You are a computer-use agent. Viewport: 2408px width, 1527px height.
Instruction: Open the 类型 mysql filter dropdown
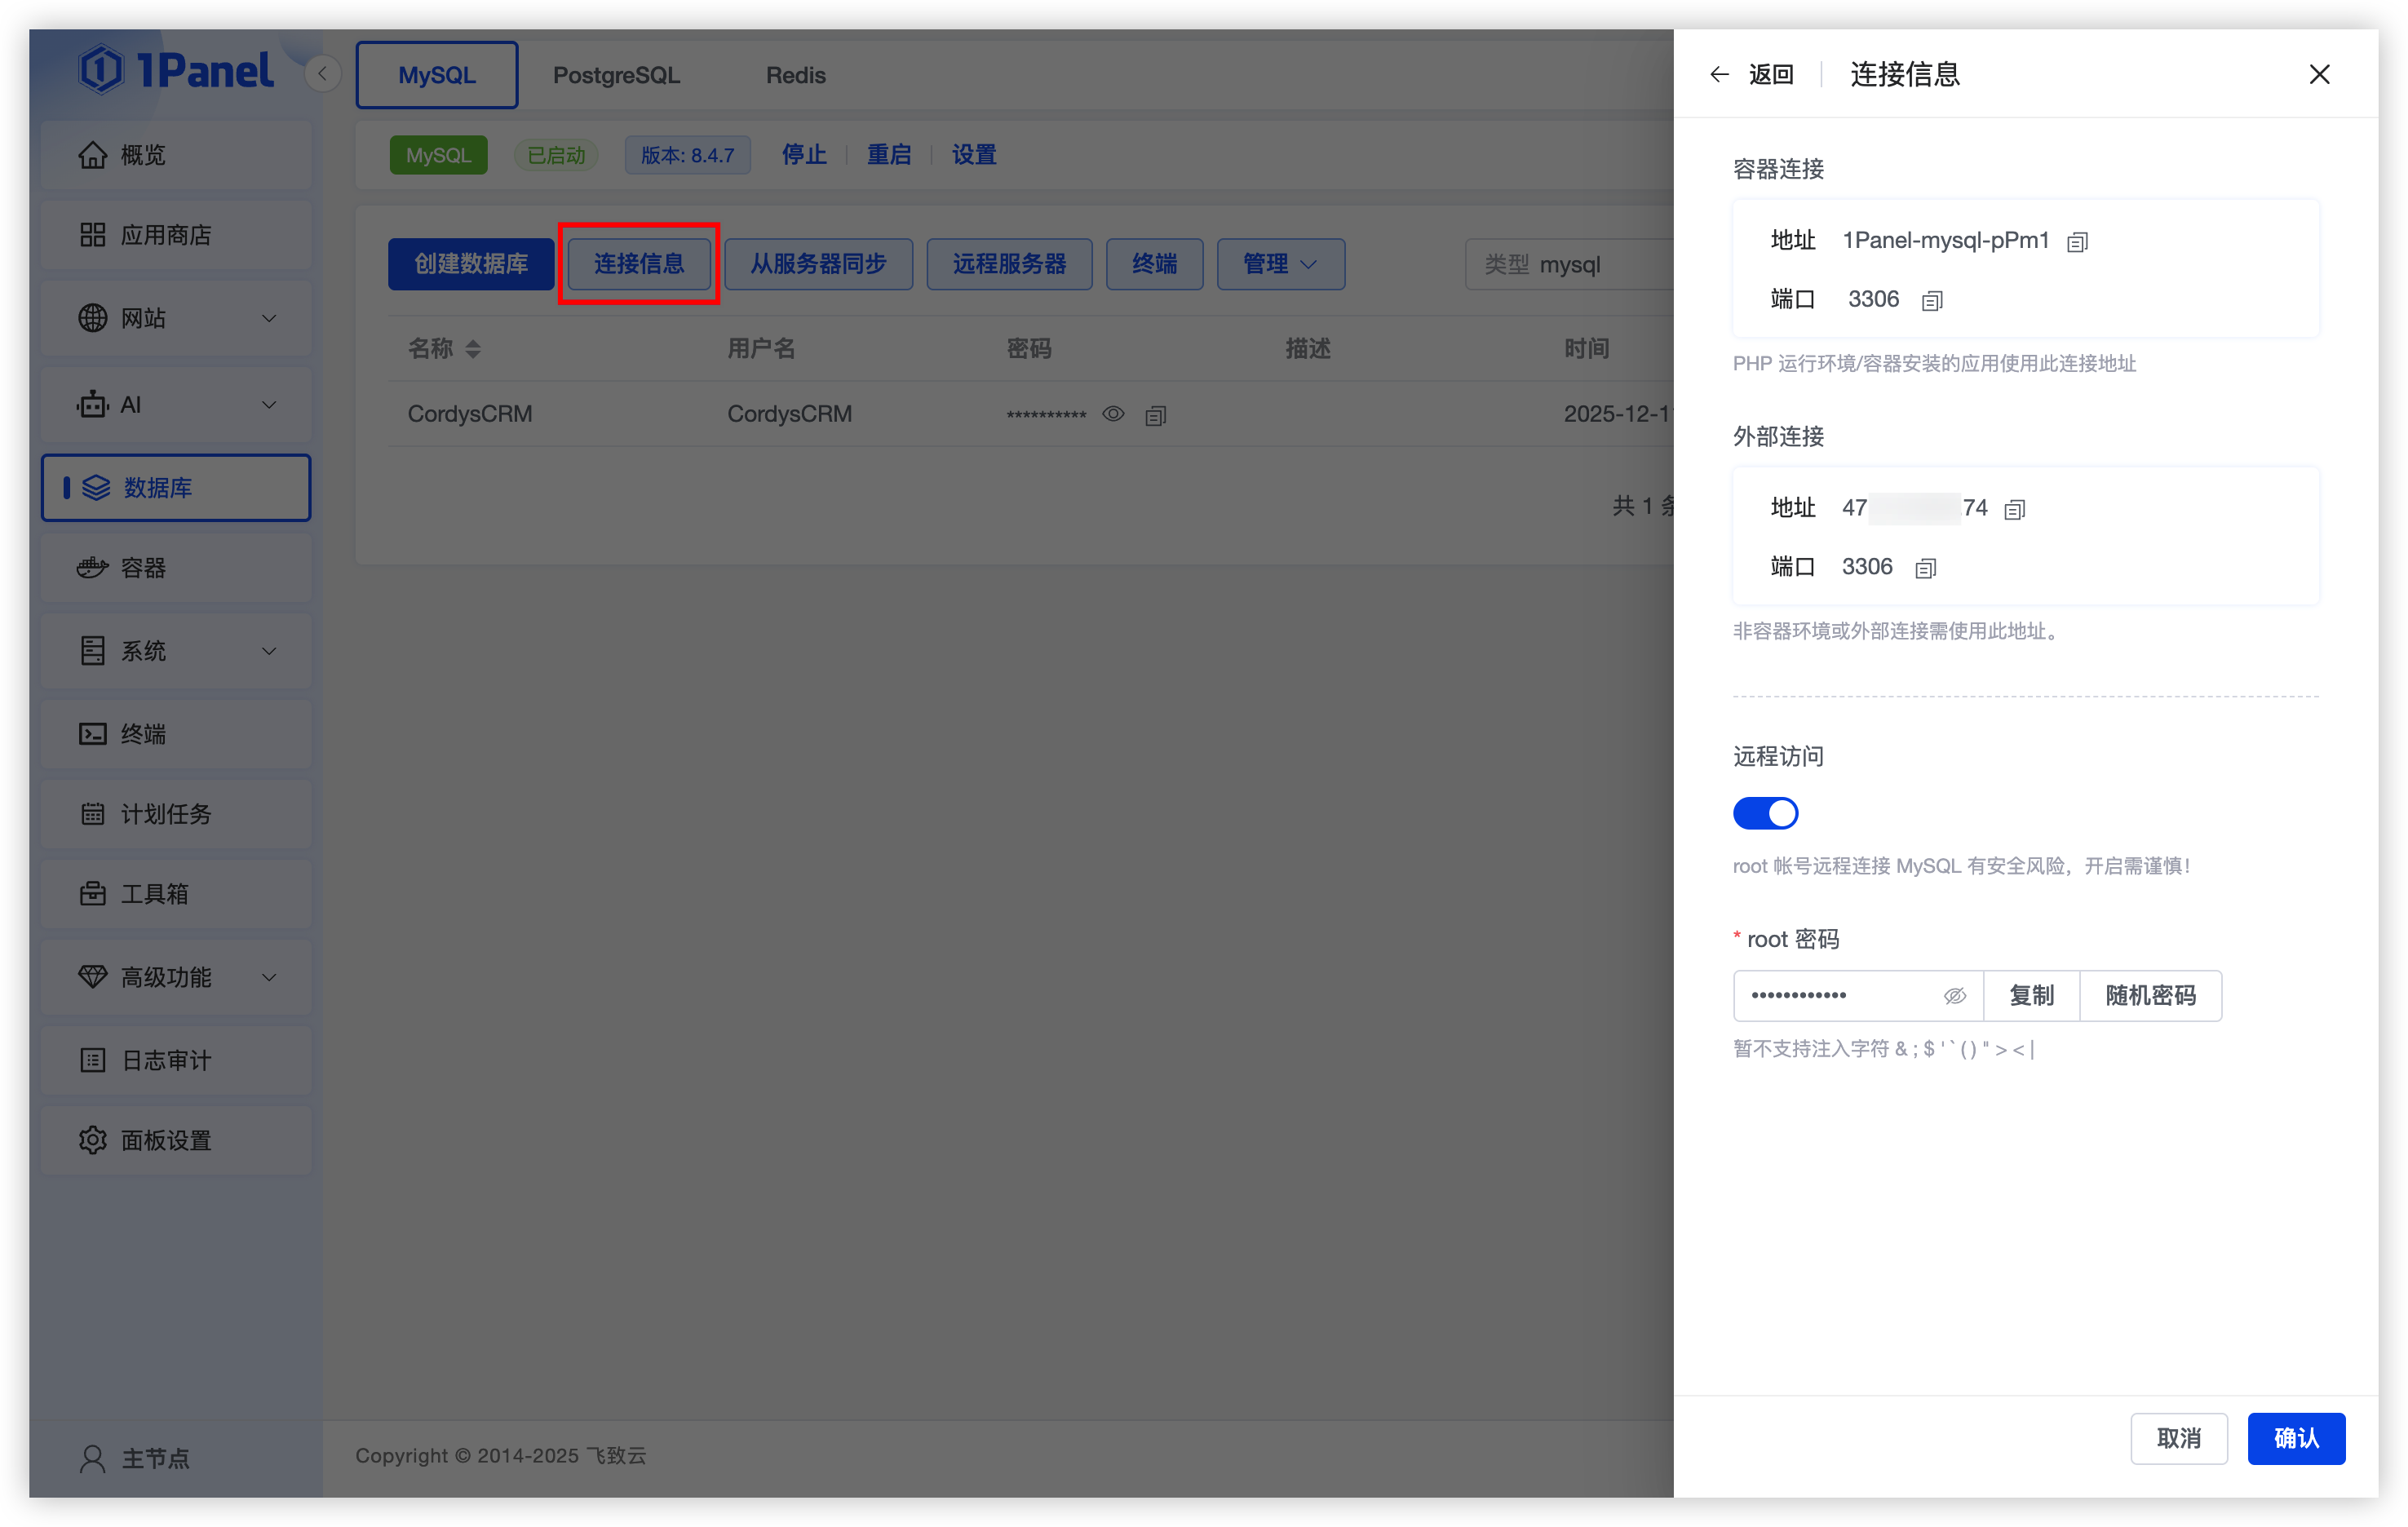pyautogui.click(x=1572, y=264)
